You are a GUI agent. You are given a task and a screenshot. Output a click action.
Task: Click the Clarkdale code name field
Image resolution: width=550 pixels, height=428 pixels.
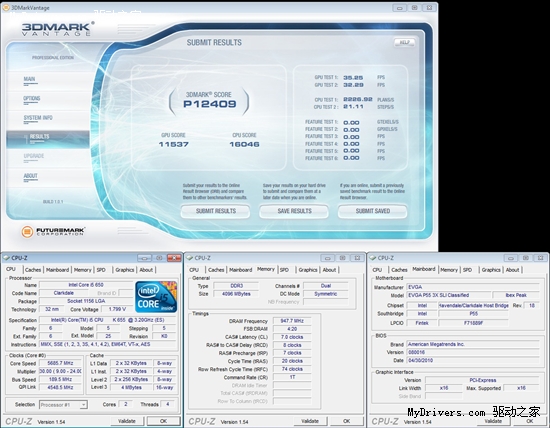(63, 293)
